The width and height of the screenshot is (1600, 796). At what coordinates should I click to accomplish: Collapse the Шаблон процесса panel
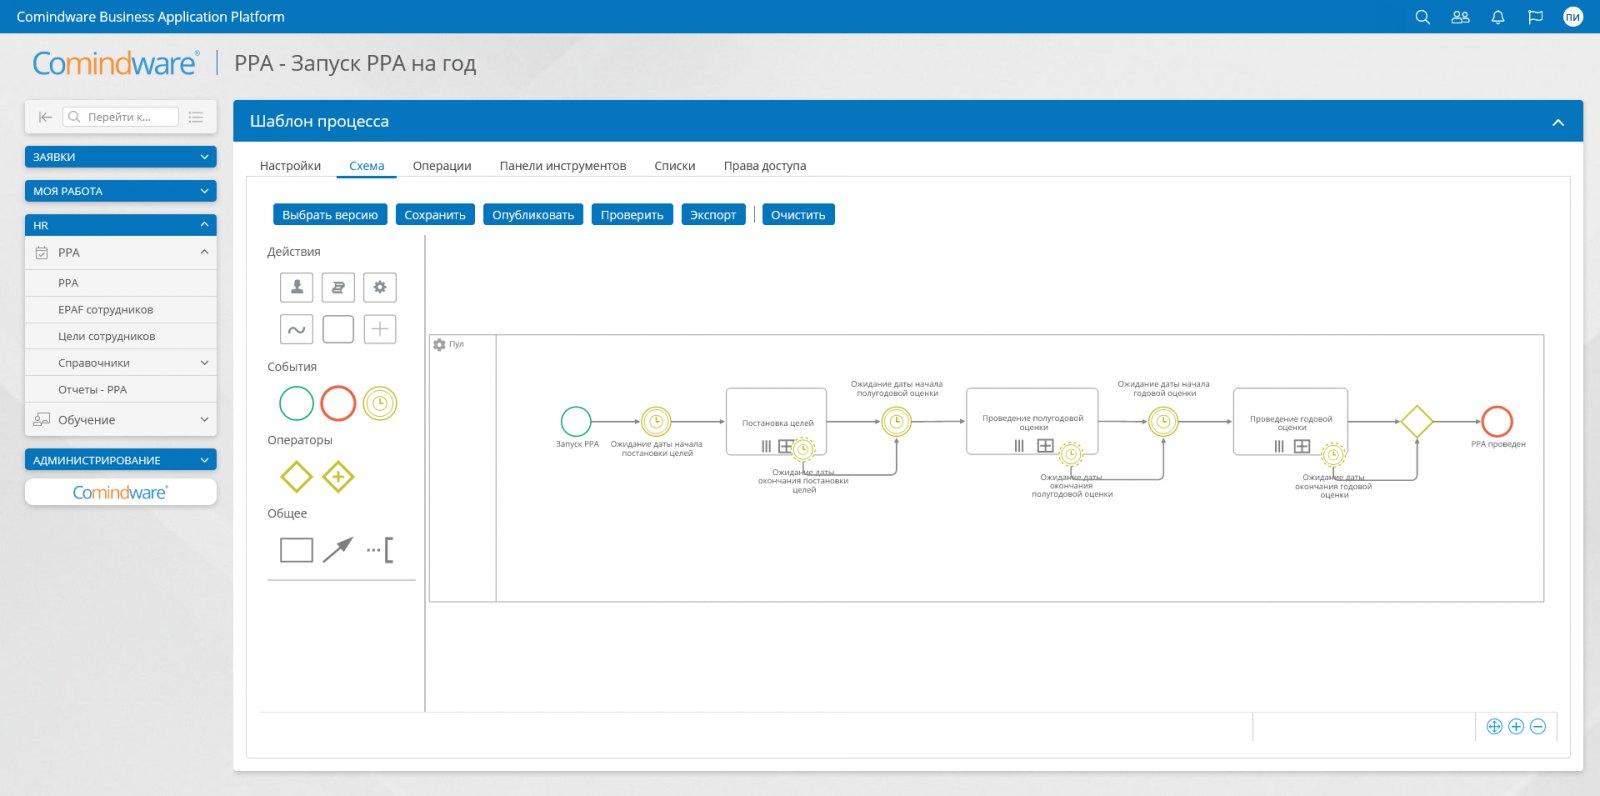click(1557, 122)
